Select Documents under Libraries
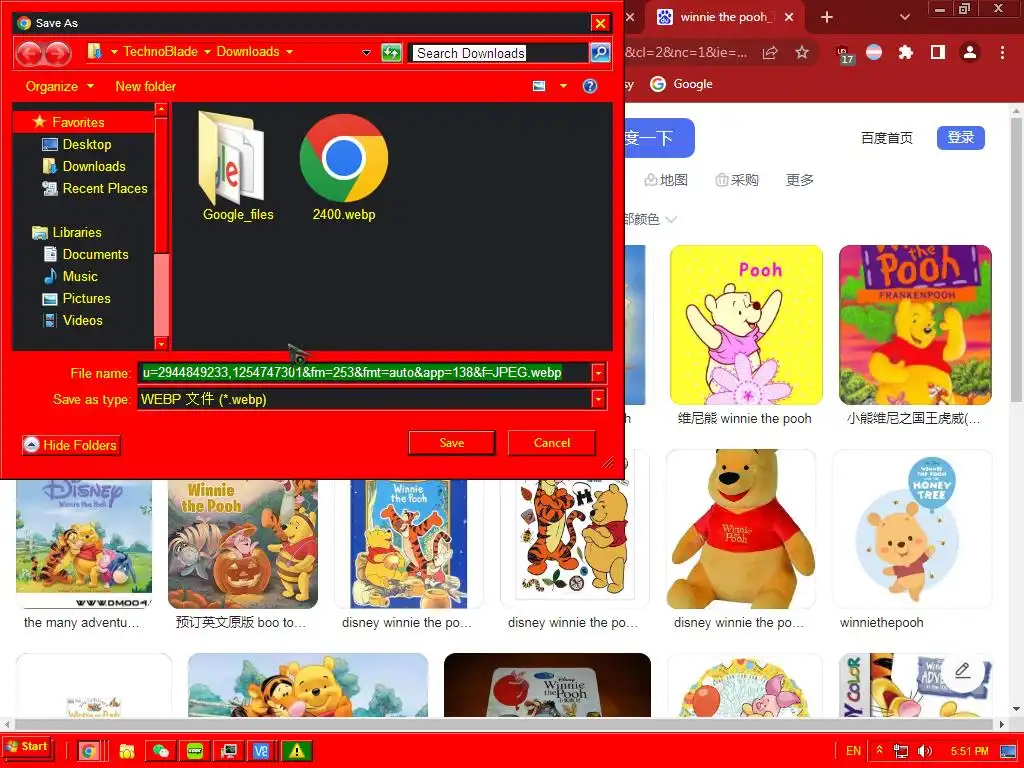This screenshot has height=768, width=1024. [85, 255]
